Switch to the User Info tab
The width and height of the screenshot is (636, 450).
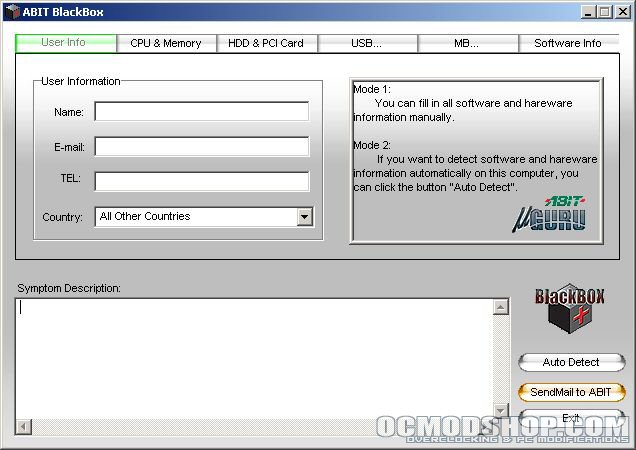66,43
